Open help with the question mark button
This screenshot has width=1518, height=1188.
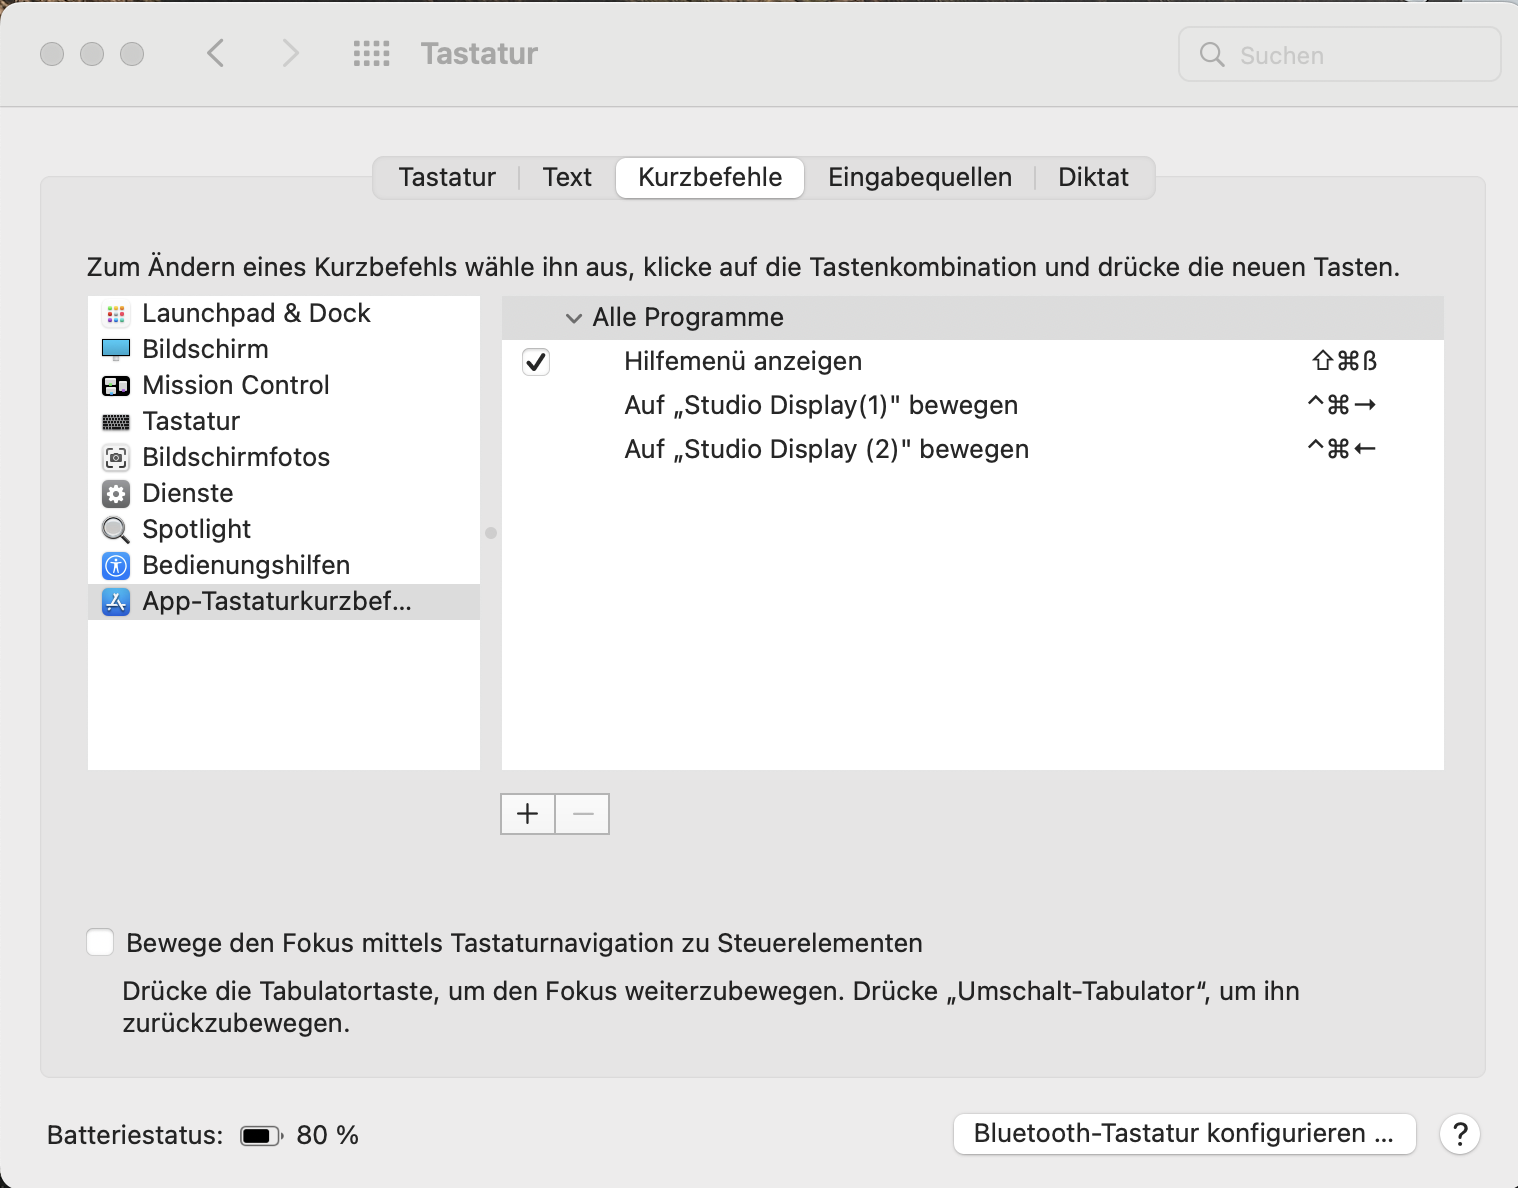(x=1460, y=1134)
